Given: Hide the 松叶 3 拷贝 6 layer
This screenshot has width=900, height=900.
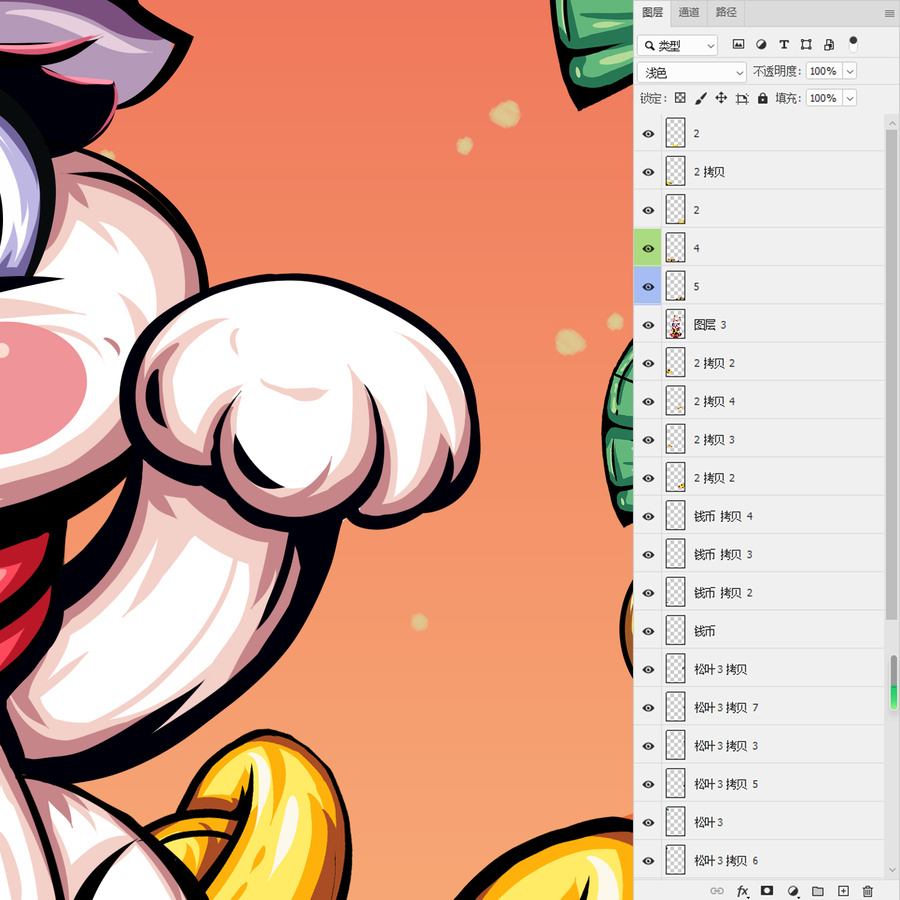Looking at the screenshot, I should coord(648,861).
